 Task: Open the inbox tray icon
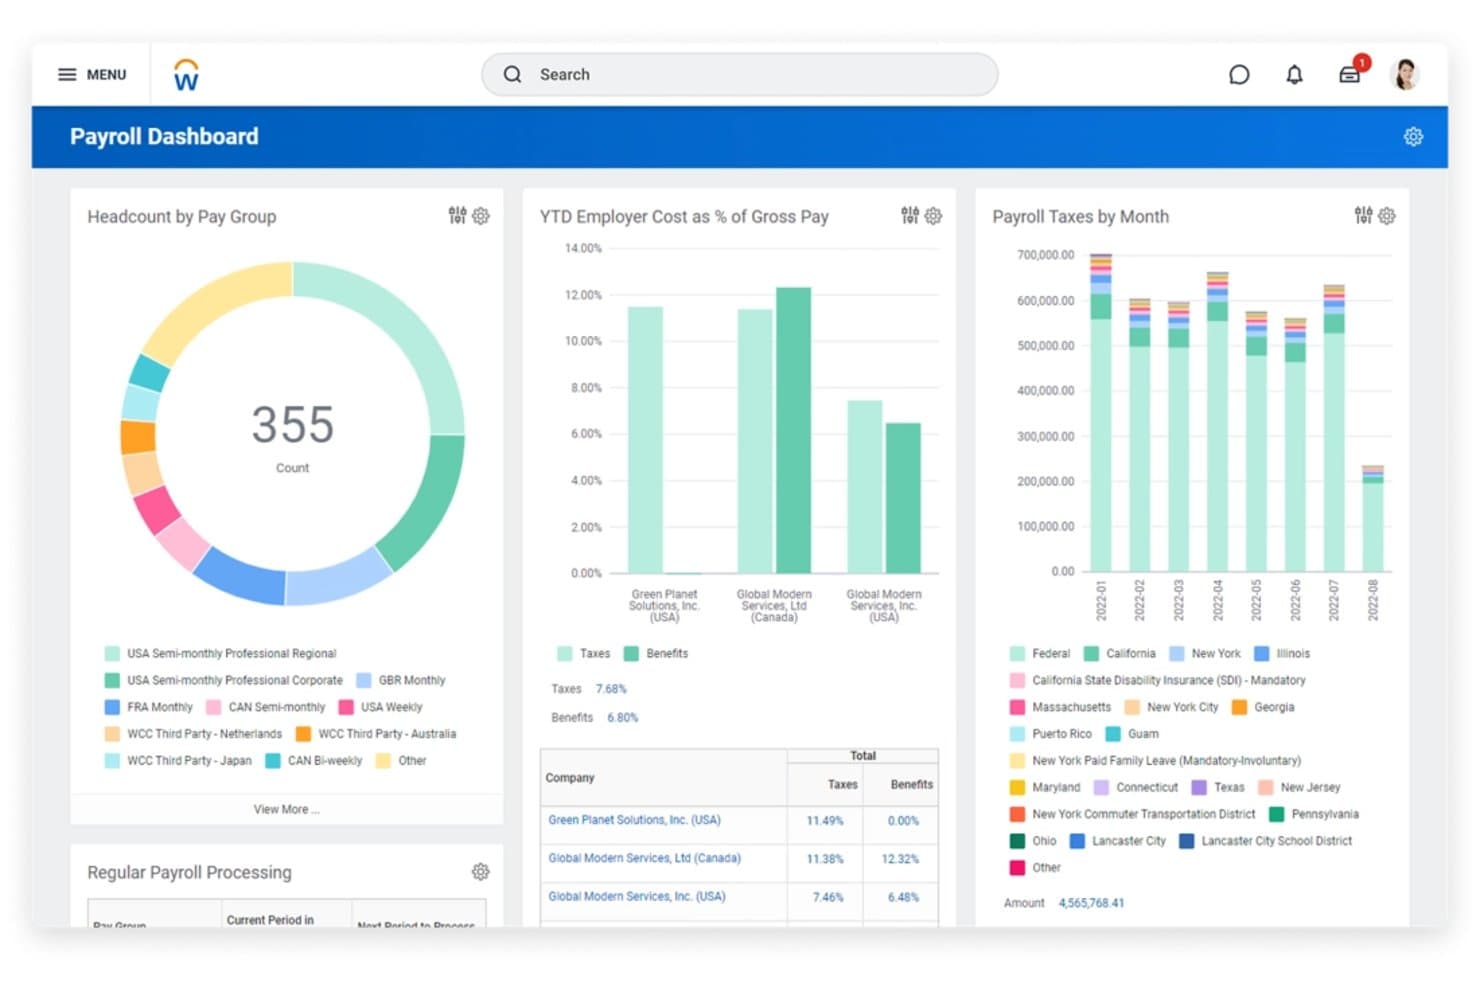click(x=1350, y=75)
